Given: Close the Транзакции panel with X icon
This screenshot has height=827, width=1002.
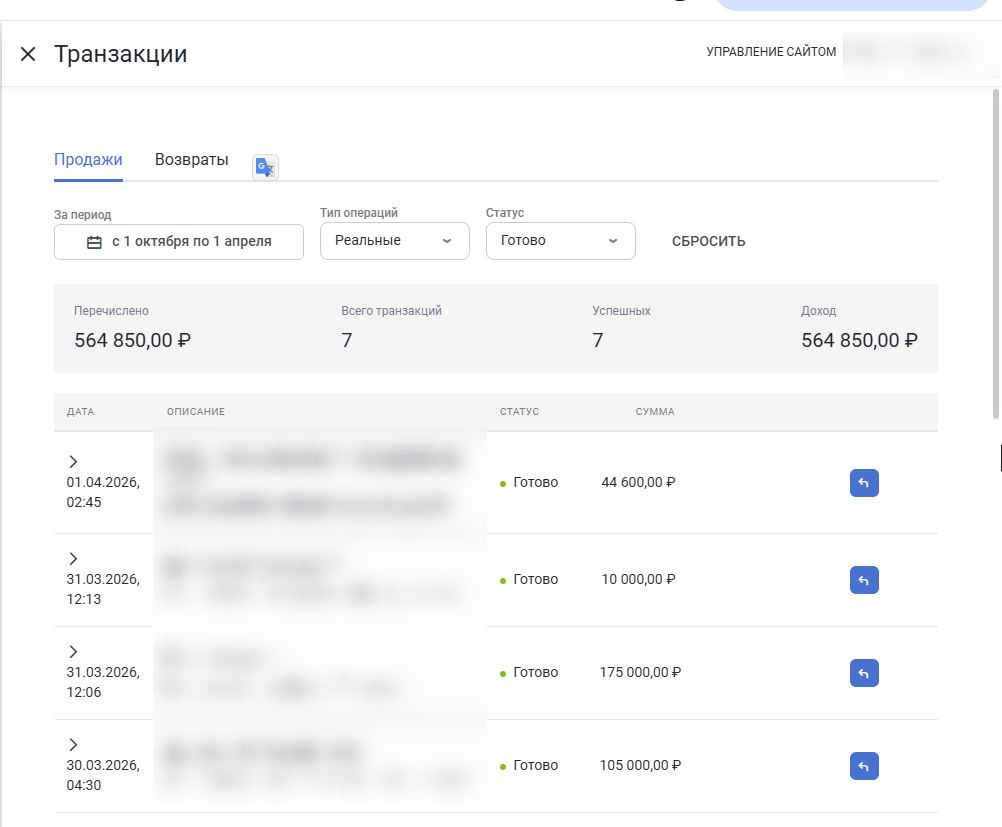Looking at the screenshot, I should click(x=28, y=54).
